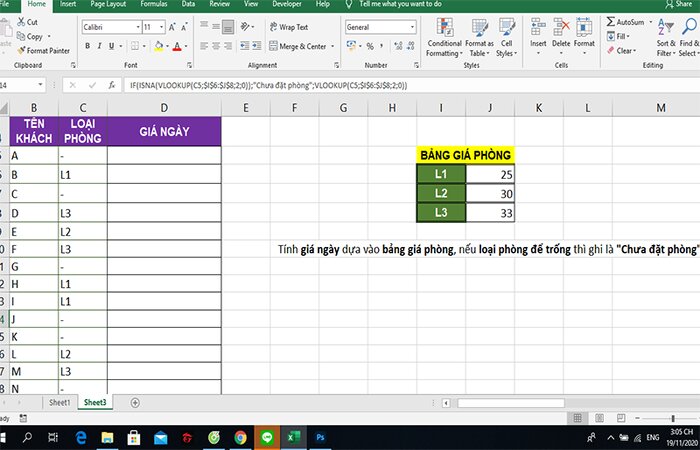Open Google Chrome from the taskbar
The image size is (700, 450).
[x=240, y=438]
